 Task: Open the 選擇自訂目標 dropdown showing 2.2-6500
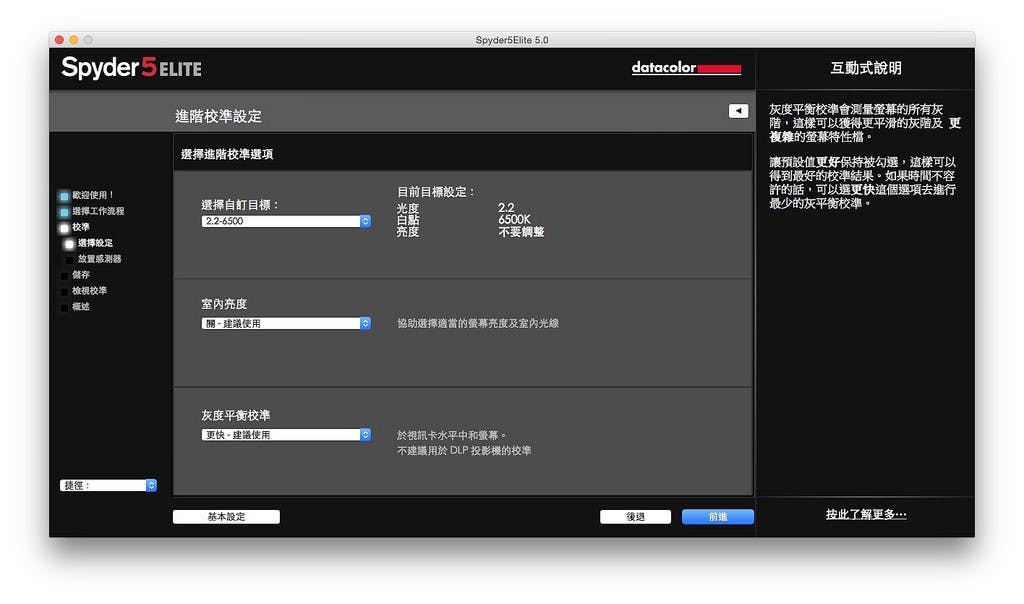pos(286,221)
